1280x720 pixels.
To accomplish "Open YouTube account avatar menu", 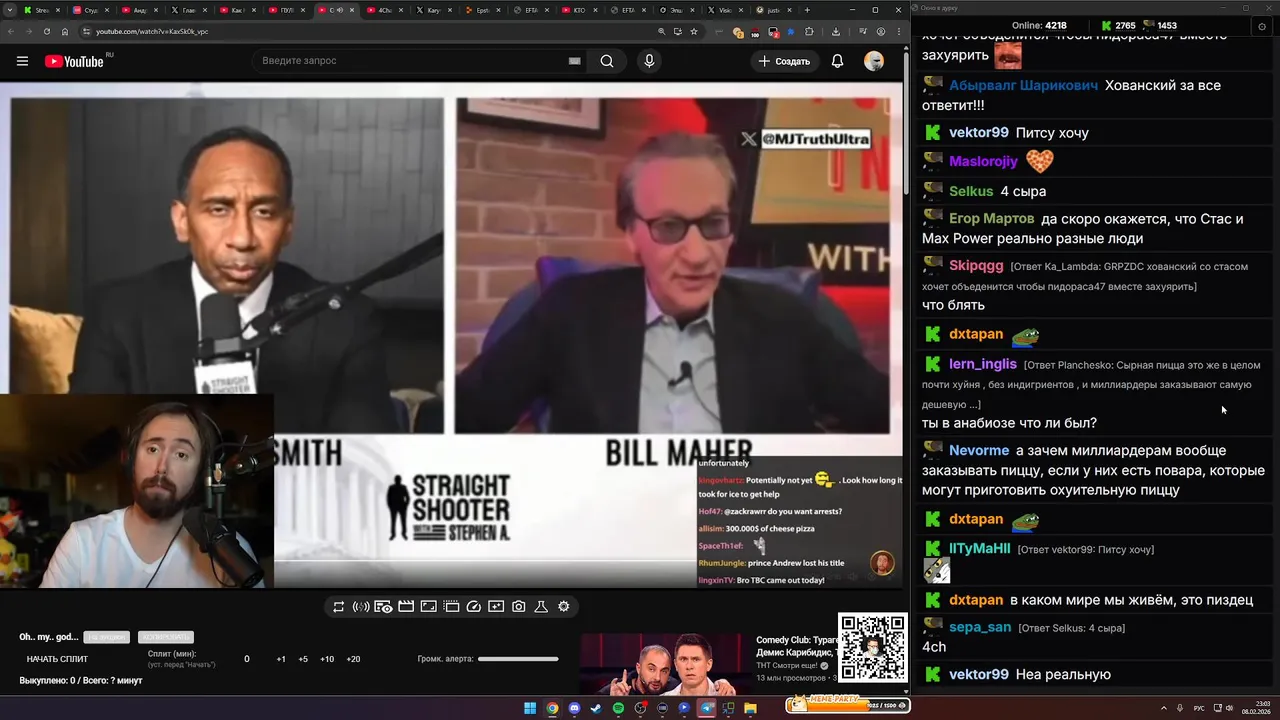I will pos(874,61).
